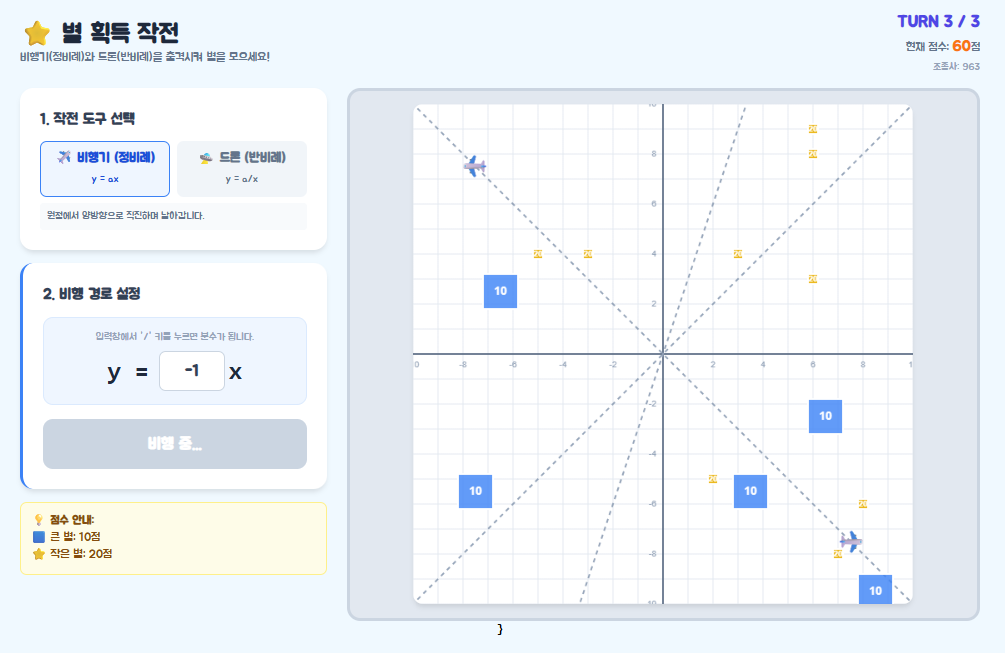This screenshot has width=1005, height=653.
Task: Select the 드론 (반비례) tool option
Action: (x=242, y=169)
